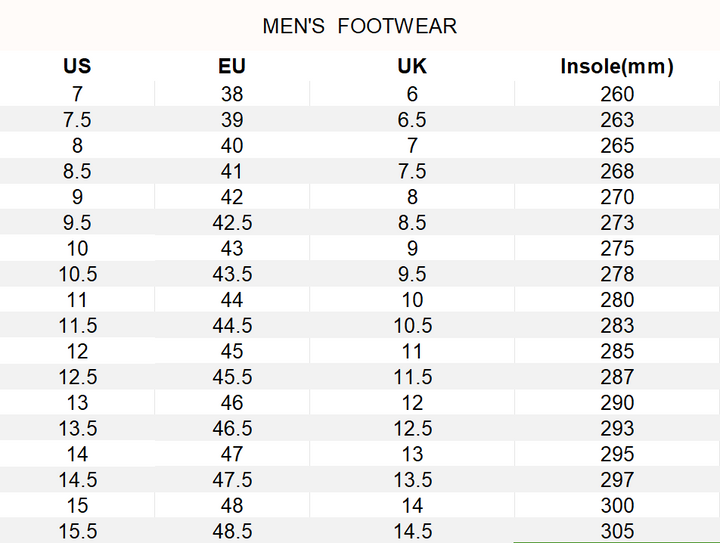
Task: Click US size 15.5 cell
Action: pyautogui.click(x=77, y=531)
